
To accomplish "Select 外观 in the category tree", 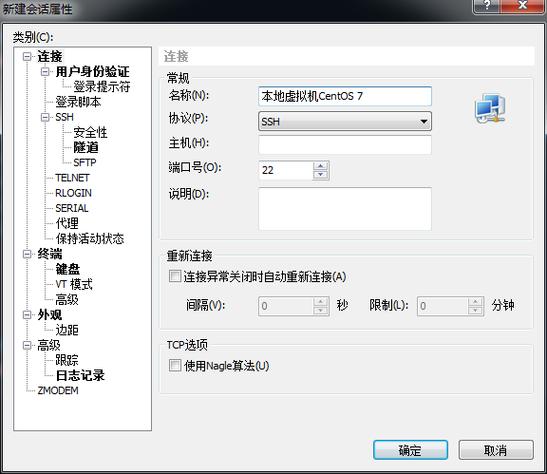I will [x=50, y=315].
